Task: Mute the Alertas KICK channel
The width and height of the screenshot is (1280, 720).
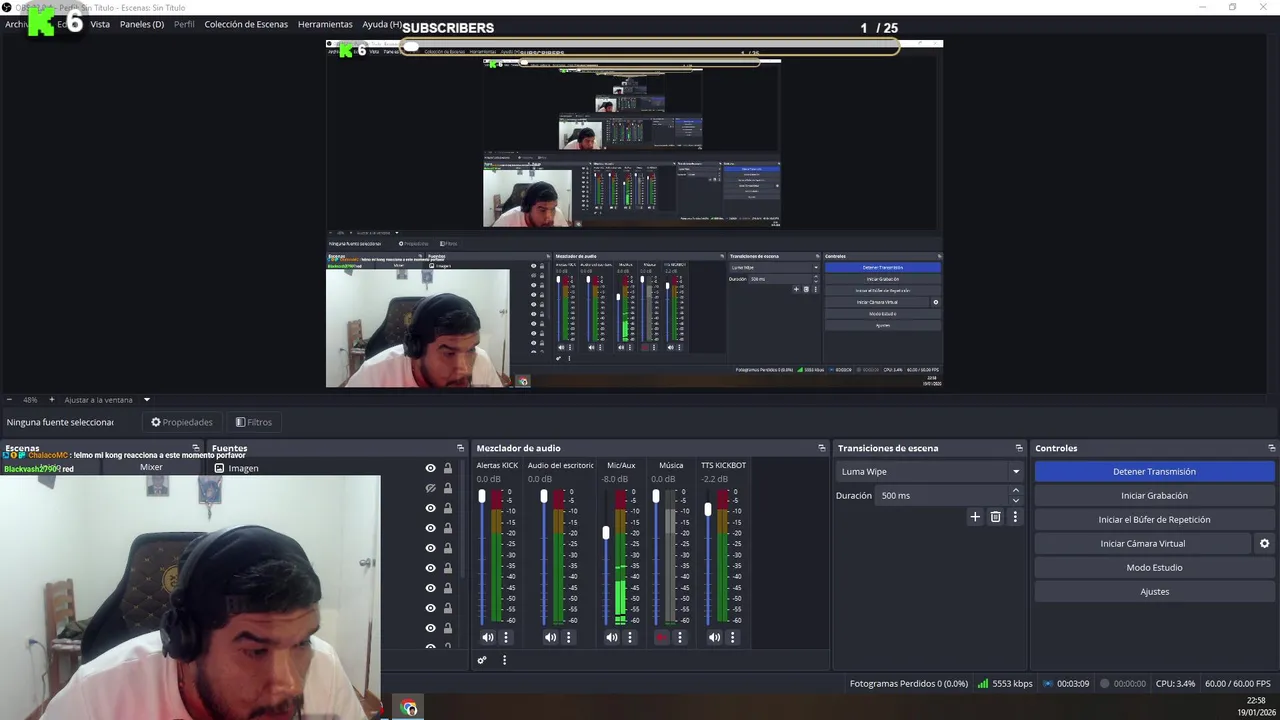Action: click(488, 637)
